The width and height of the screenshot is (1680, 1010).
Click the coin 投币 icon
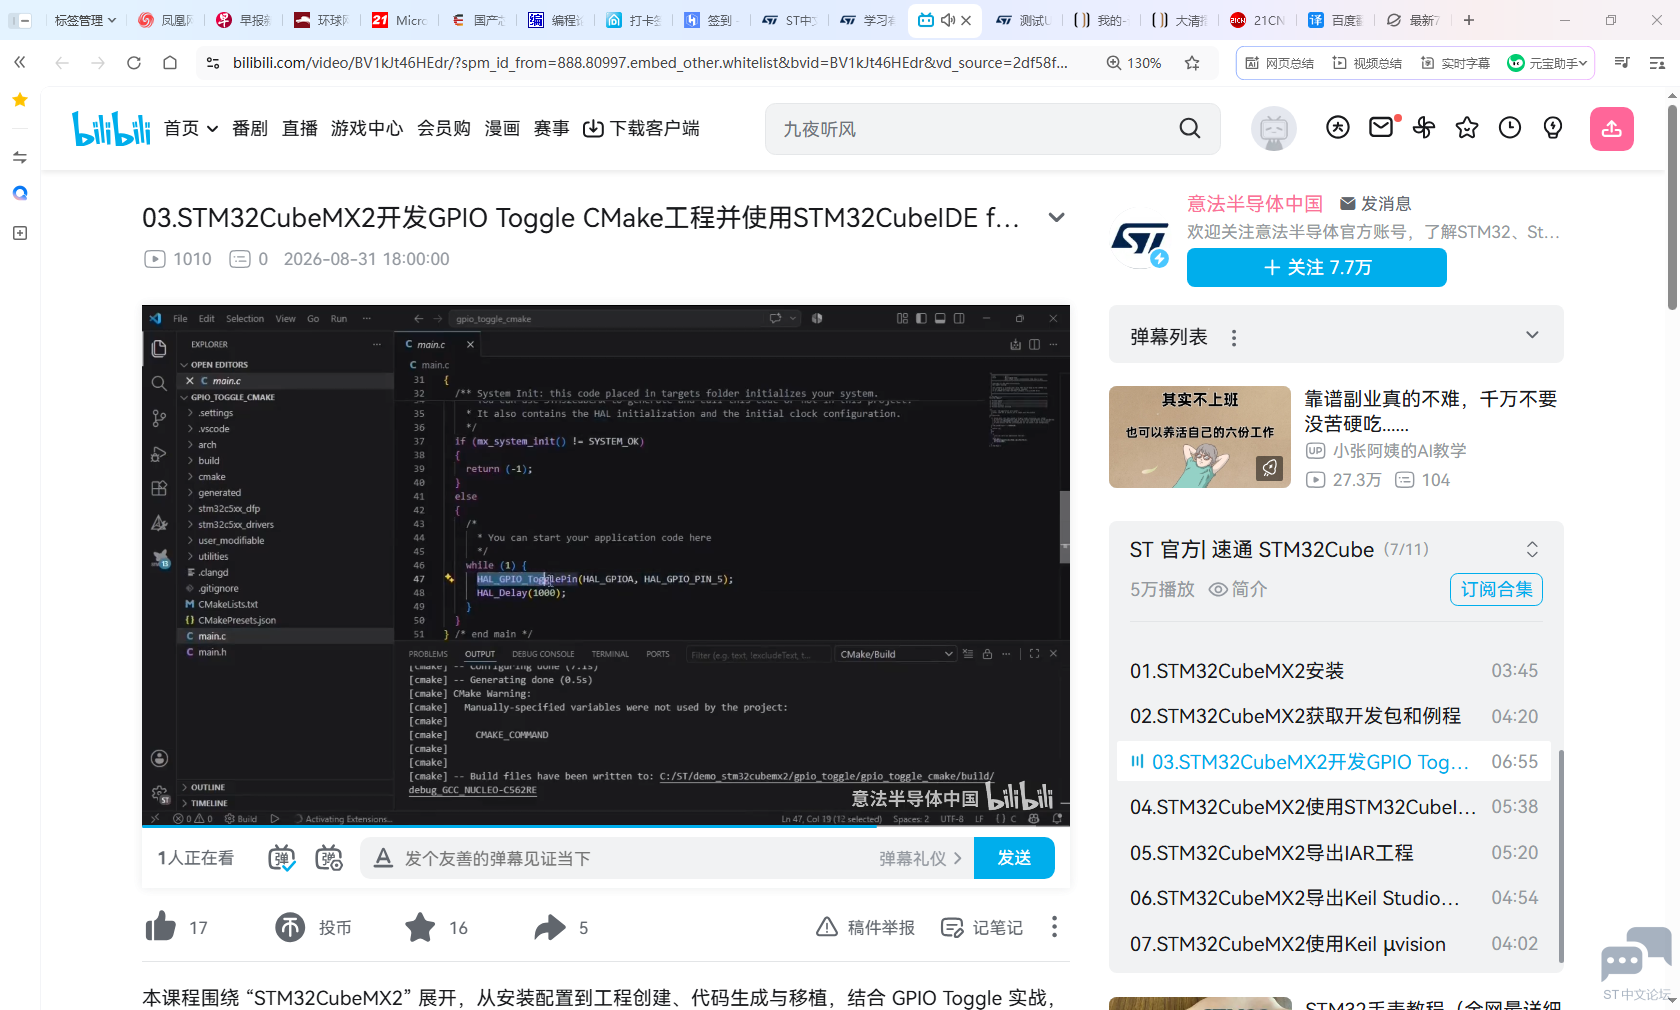point(290,927)
